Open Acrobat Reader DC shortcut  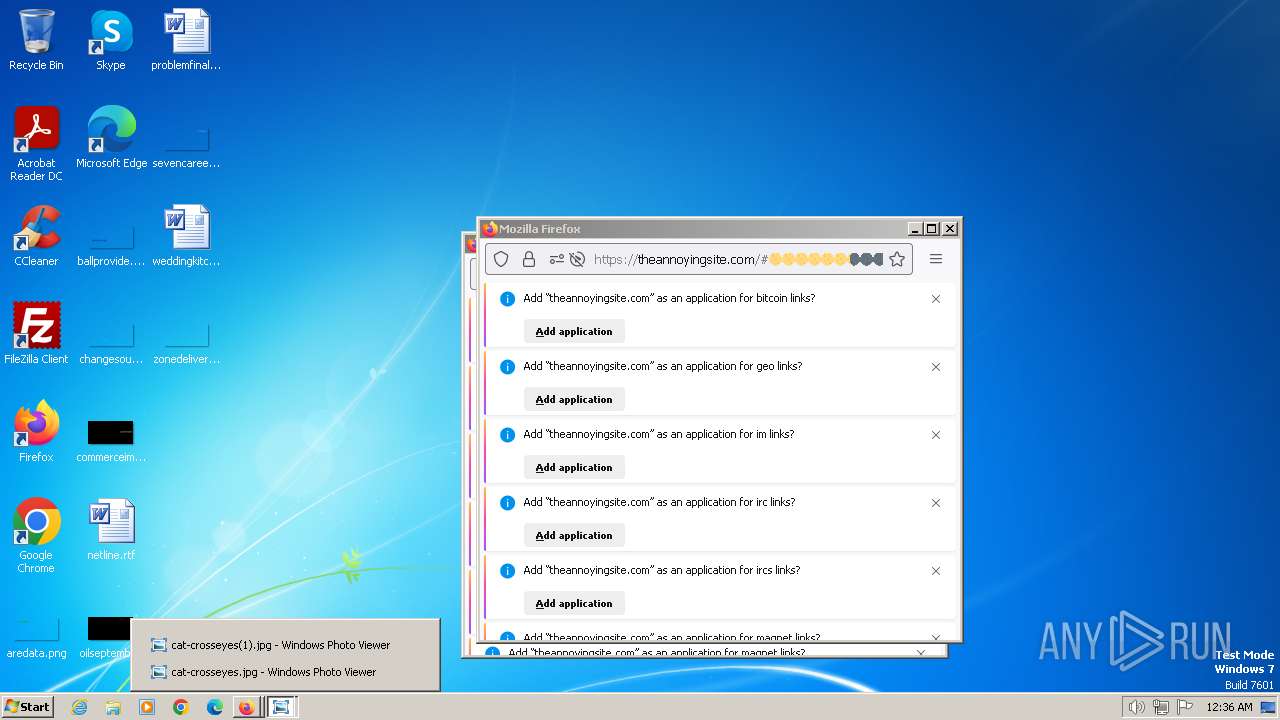click(x=36, y=144)
